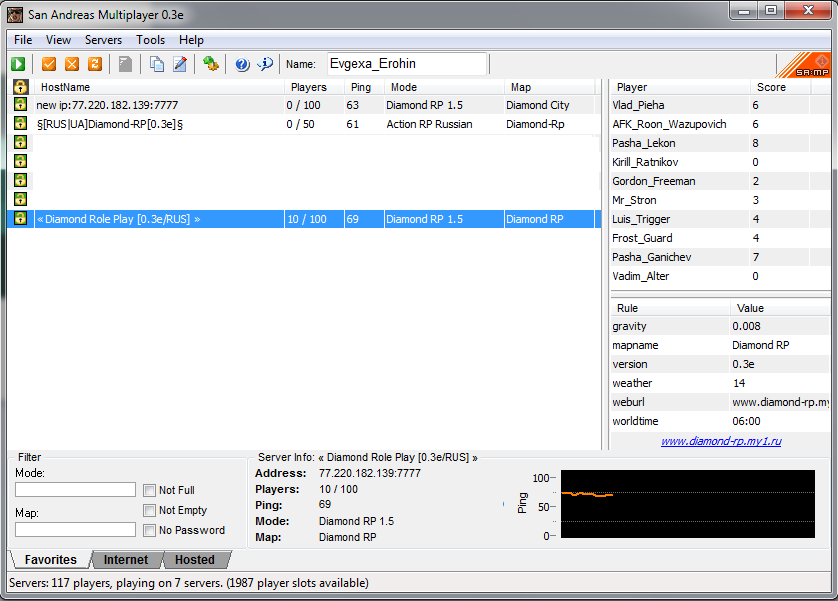This screenshot has width=838, height=601.
Task: Open Server Properties pencil icon
Action: tap(180, 64)
